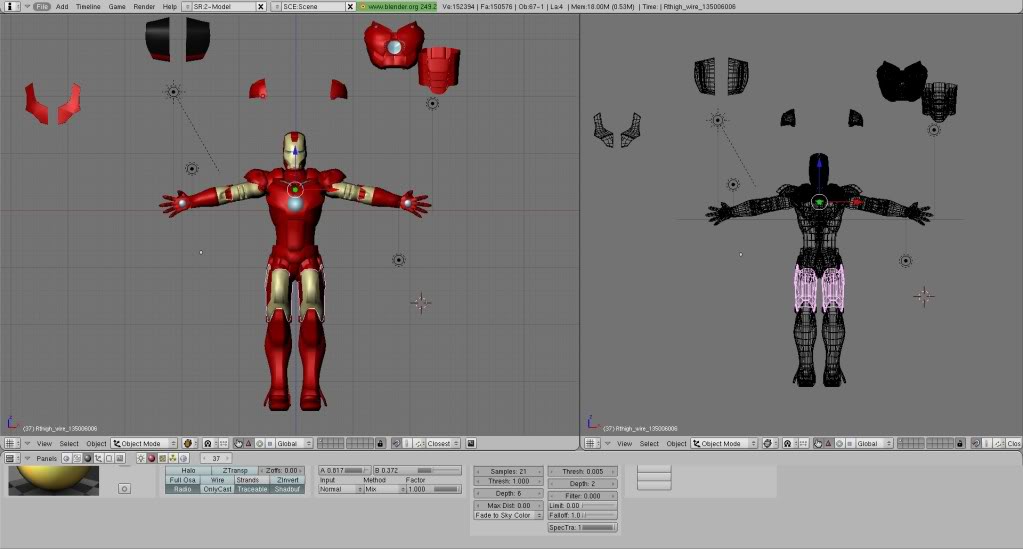Toggle the Traceable material option

coord(252,489)
